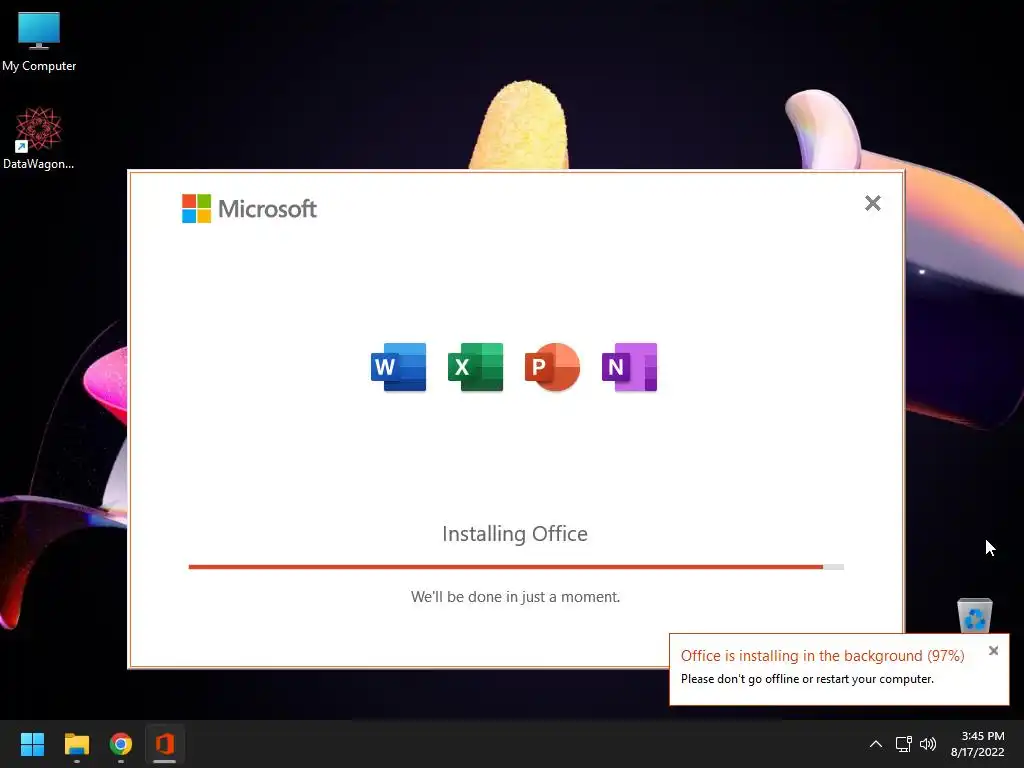Click 'Please don't go offline' message text
The image size is (1024, 768).
[x=807, y=679]
